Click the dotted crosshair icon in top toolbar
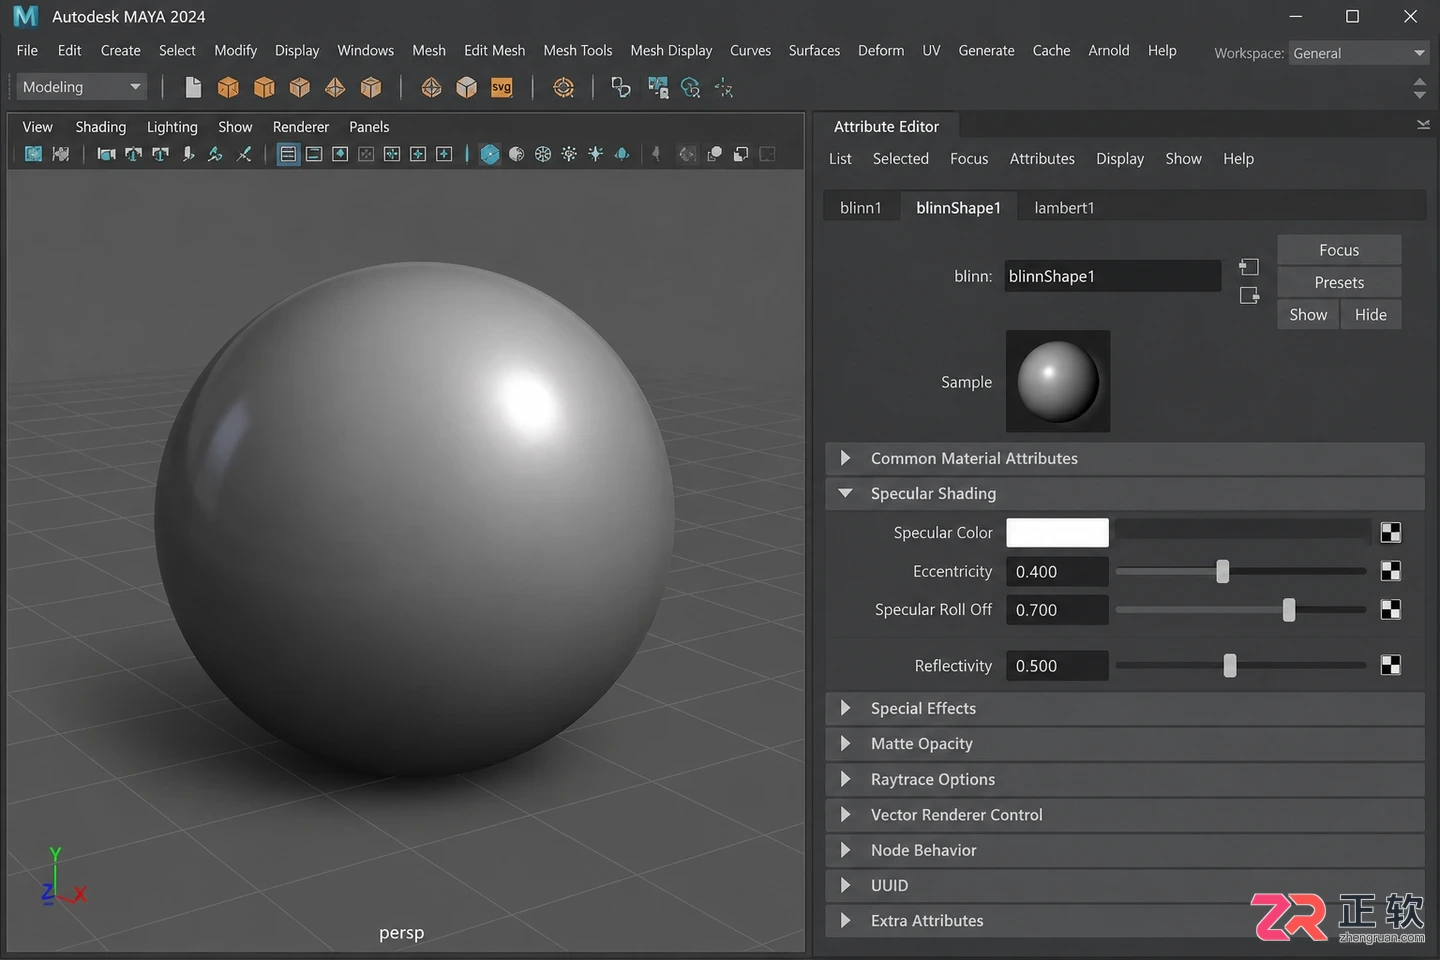1440x960 pixels. coord(724,88)
